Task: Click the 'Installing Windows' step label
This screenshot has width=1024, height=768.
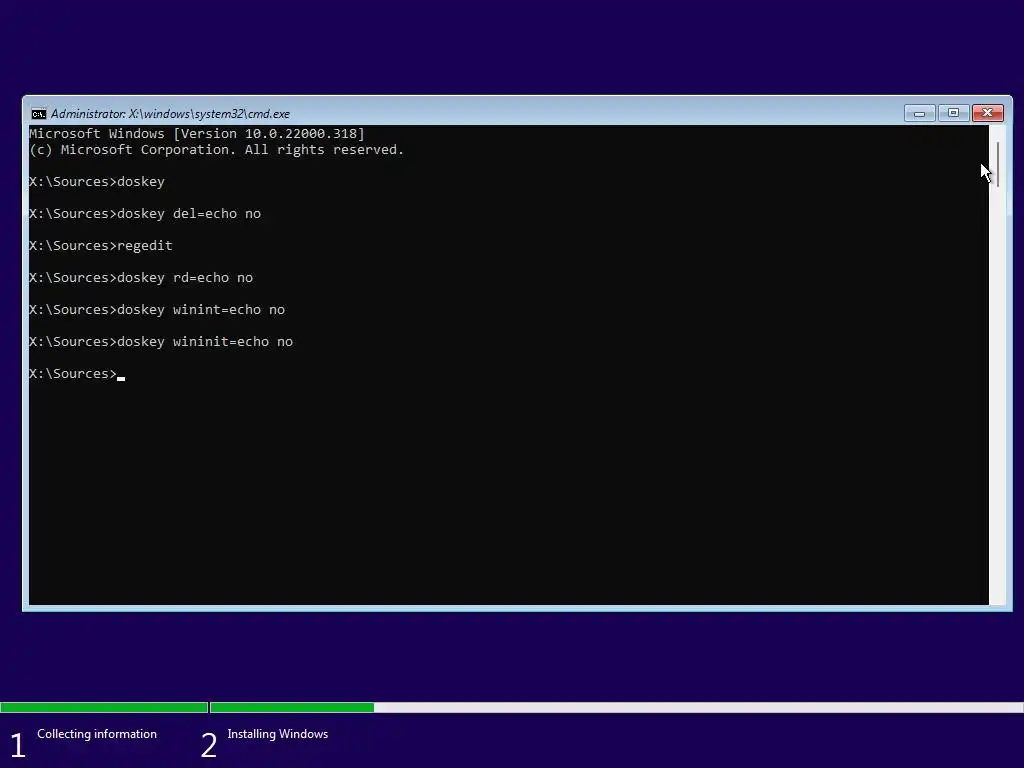Action: pos(278,734)
